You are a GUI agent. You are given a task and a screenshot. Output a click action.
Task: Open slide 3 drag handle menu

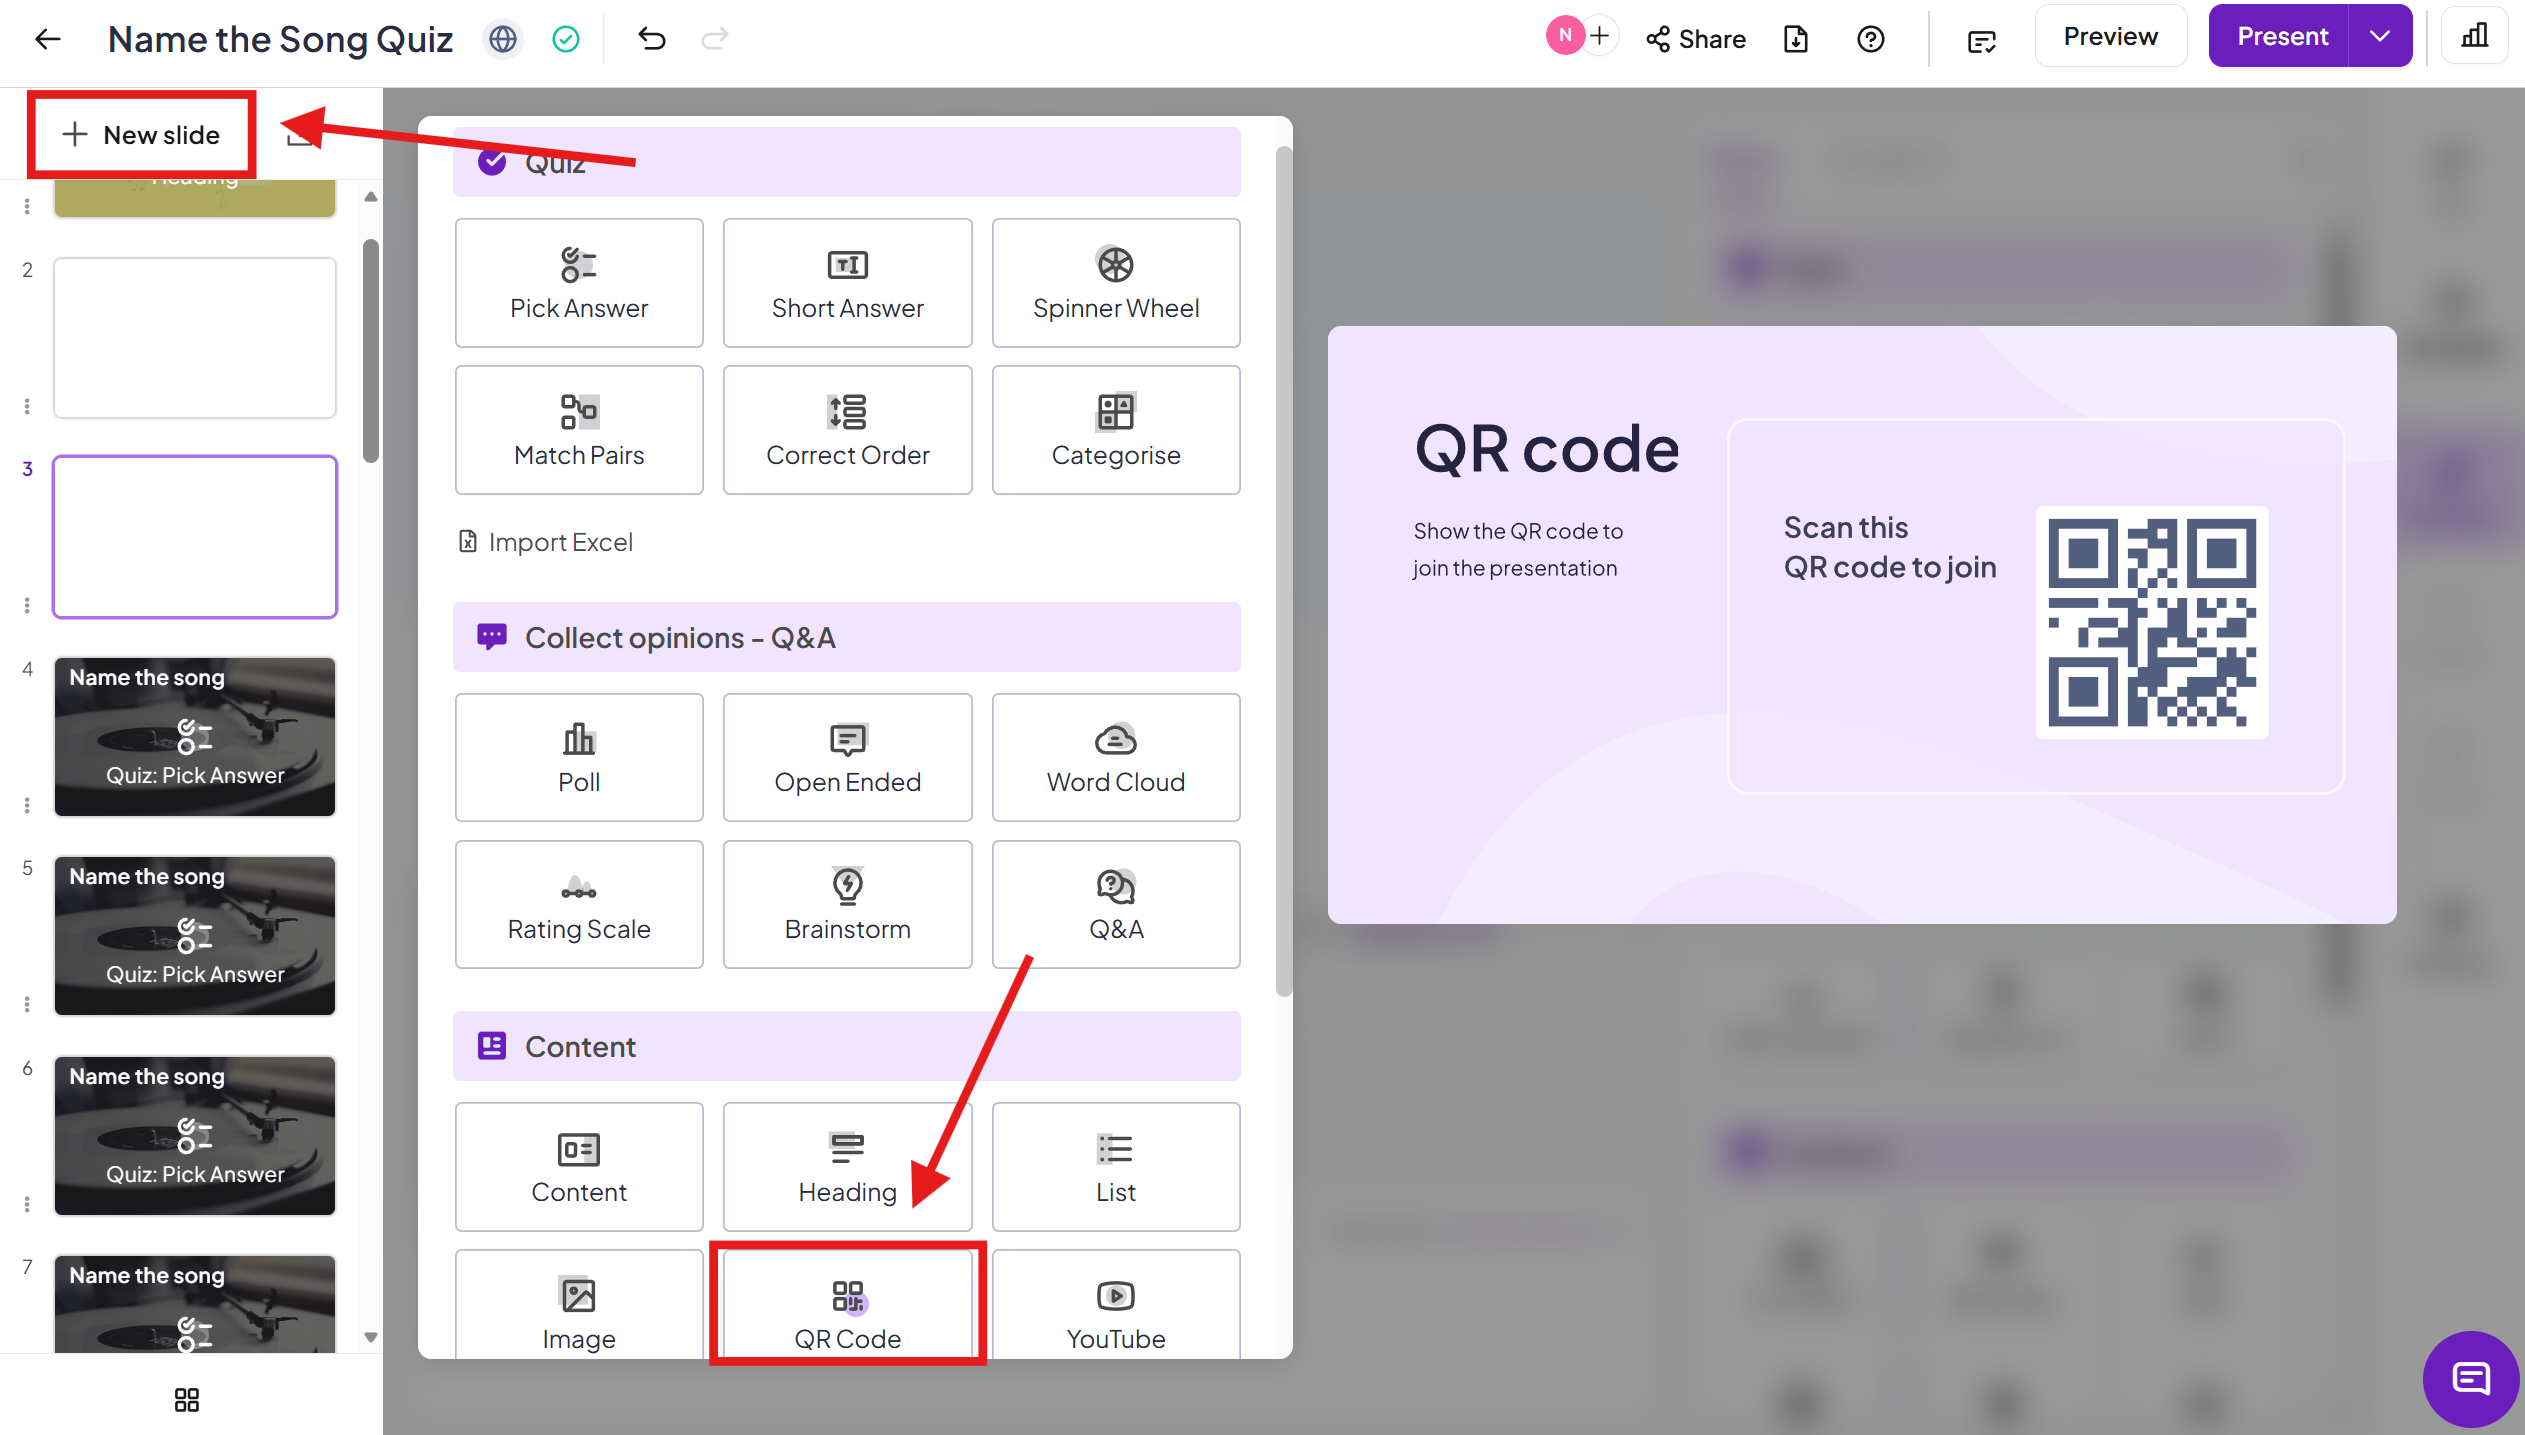(x=27, y=605)
